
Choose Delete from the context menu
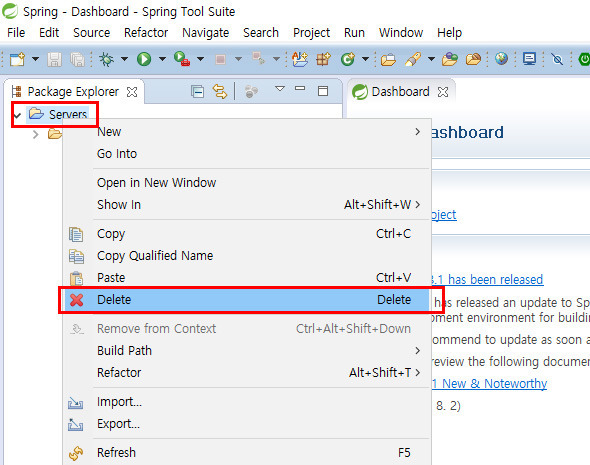click(x=247, y=300)
